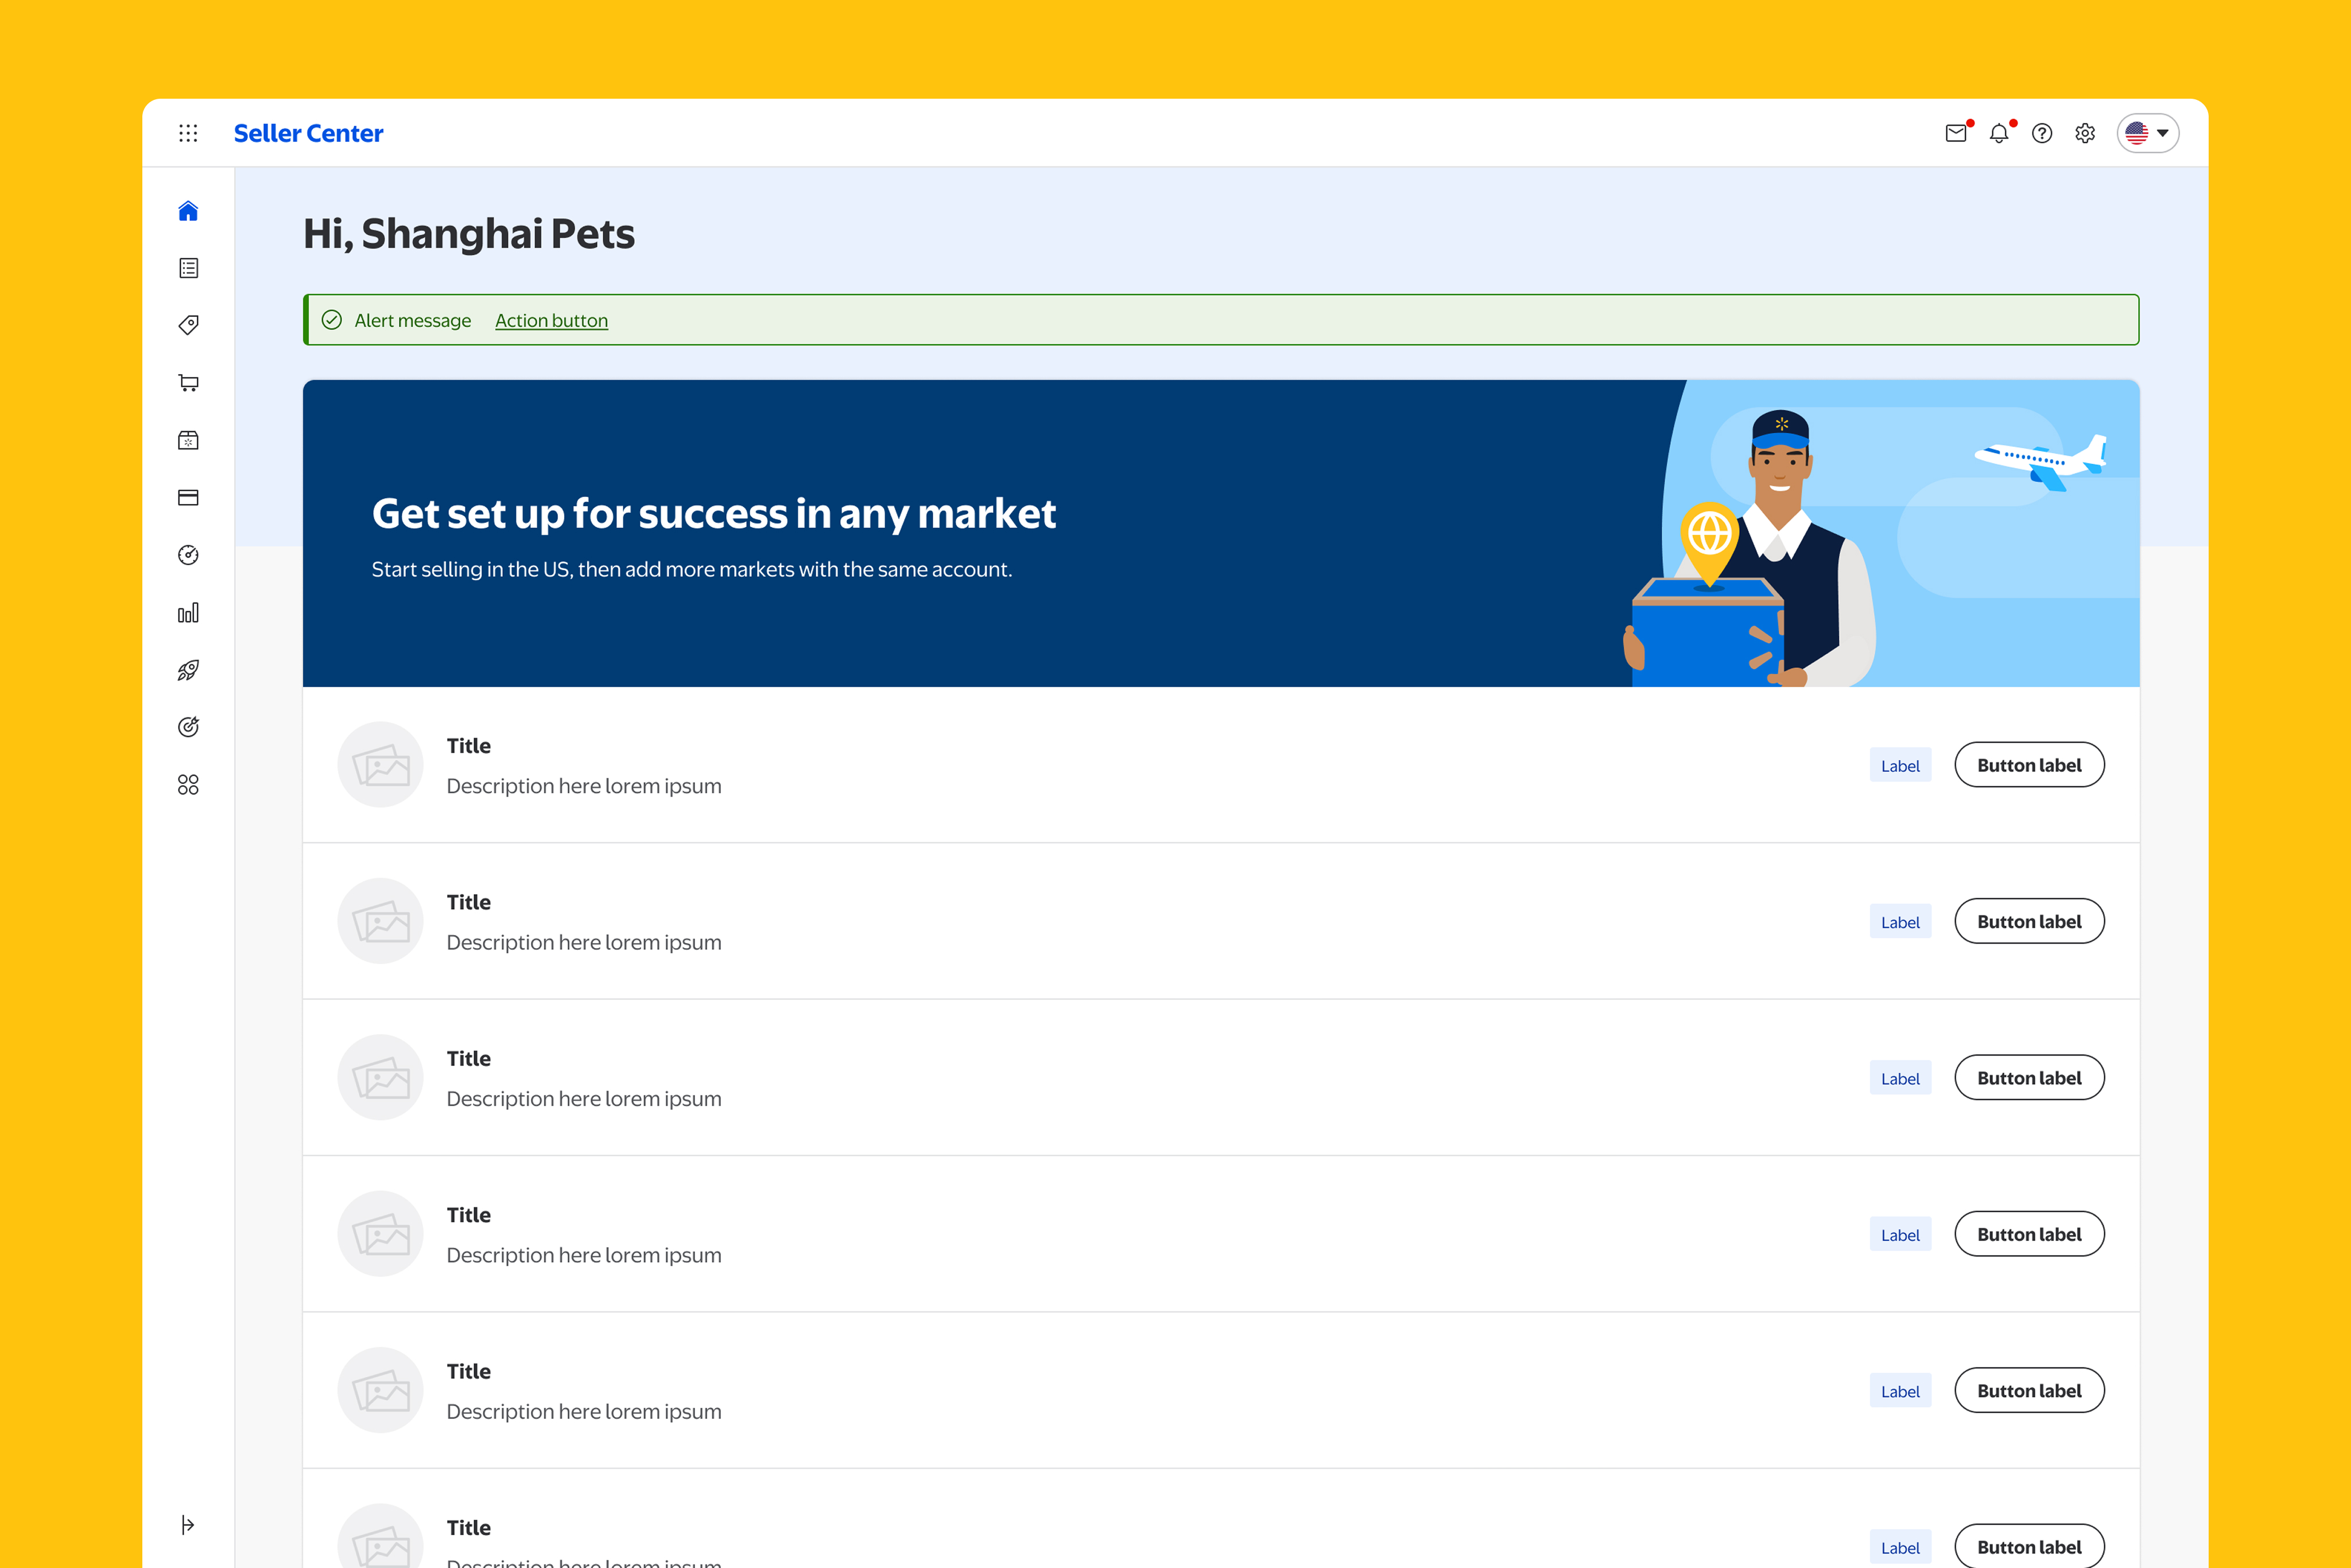Open the bar chart analytics icon
This screenshot has height=1568, width=2351.
coord(188,613)
